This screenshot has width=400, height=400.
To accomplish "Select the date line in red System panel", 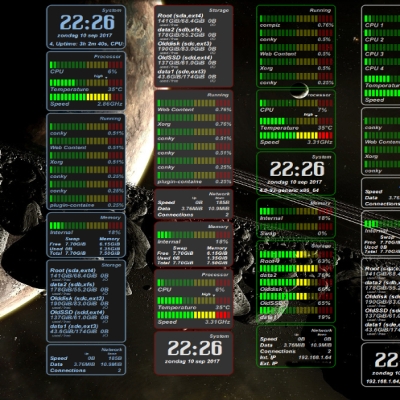I will coord(192,361).
